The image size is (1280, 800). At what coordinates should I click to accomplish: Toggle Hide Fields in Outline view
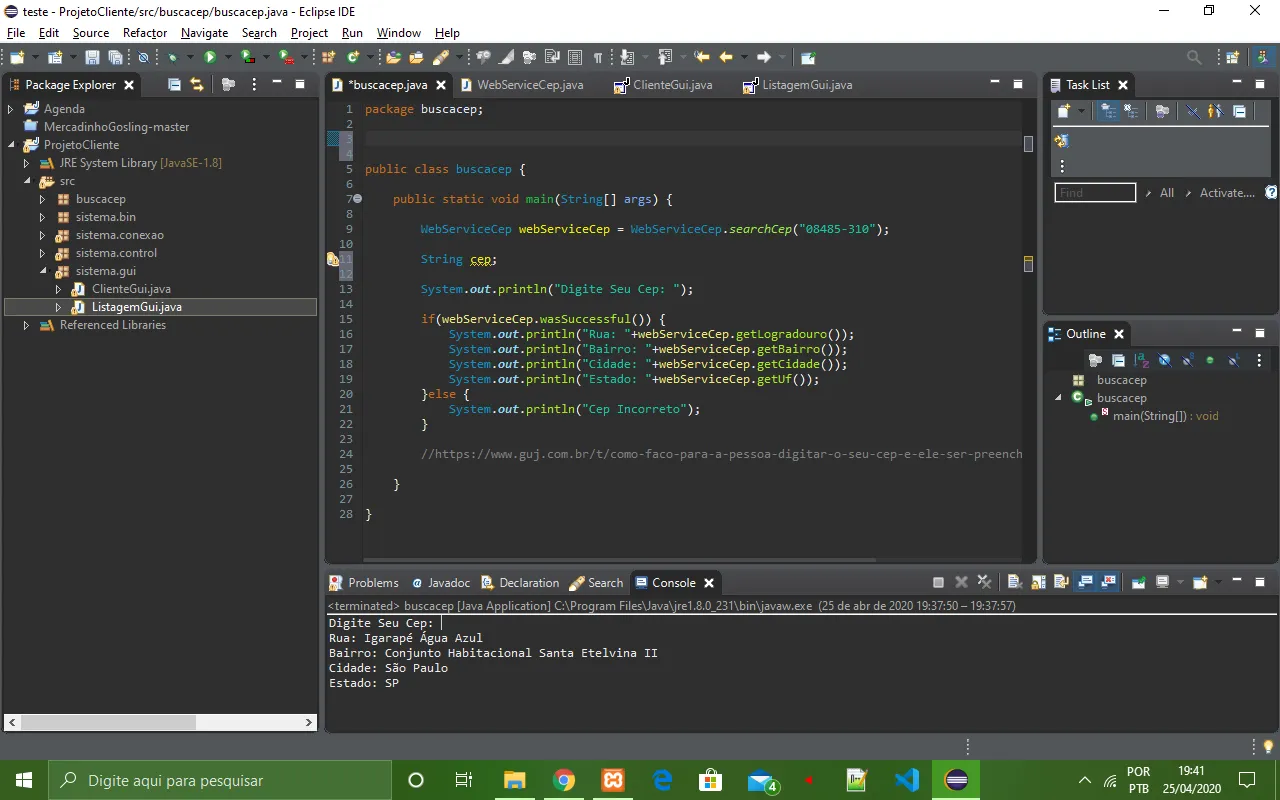pos(1165,360)
